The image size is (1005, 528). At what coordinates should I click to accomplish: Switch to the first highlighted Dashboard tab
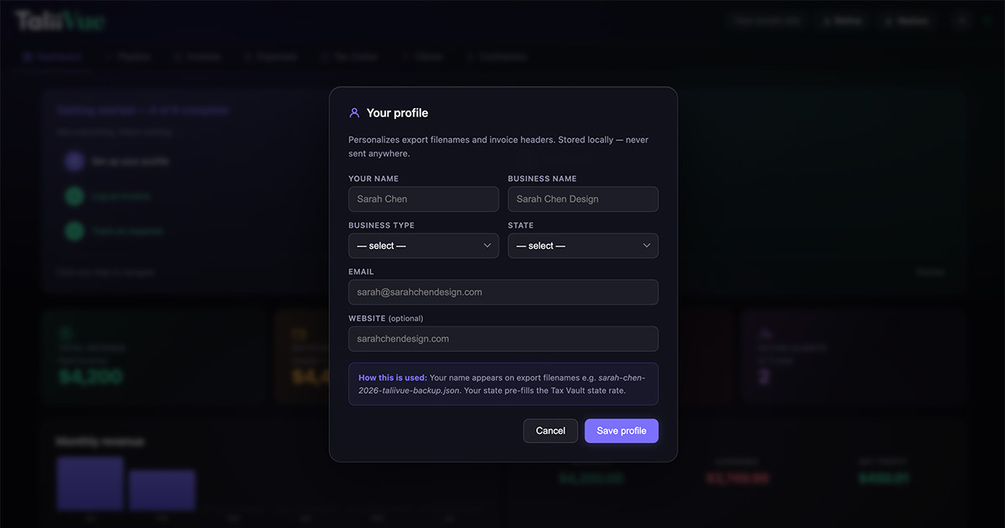tap(53, 57)
